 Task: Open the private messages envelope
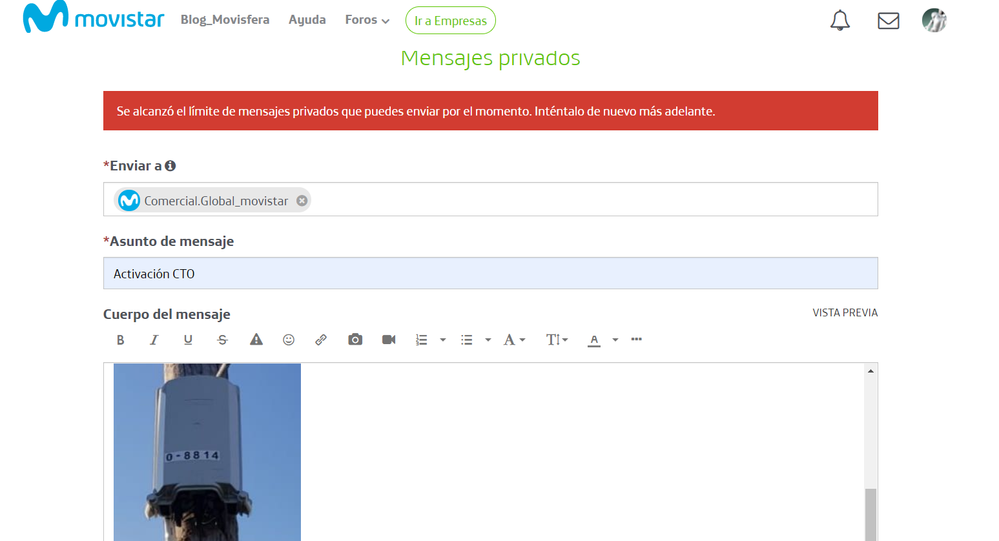[888, 20]
